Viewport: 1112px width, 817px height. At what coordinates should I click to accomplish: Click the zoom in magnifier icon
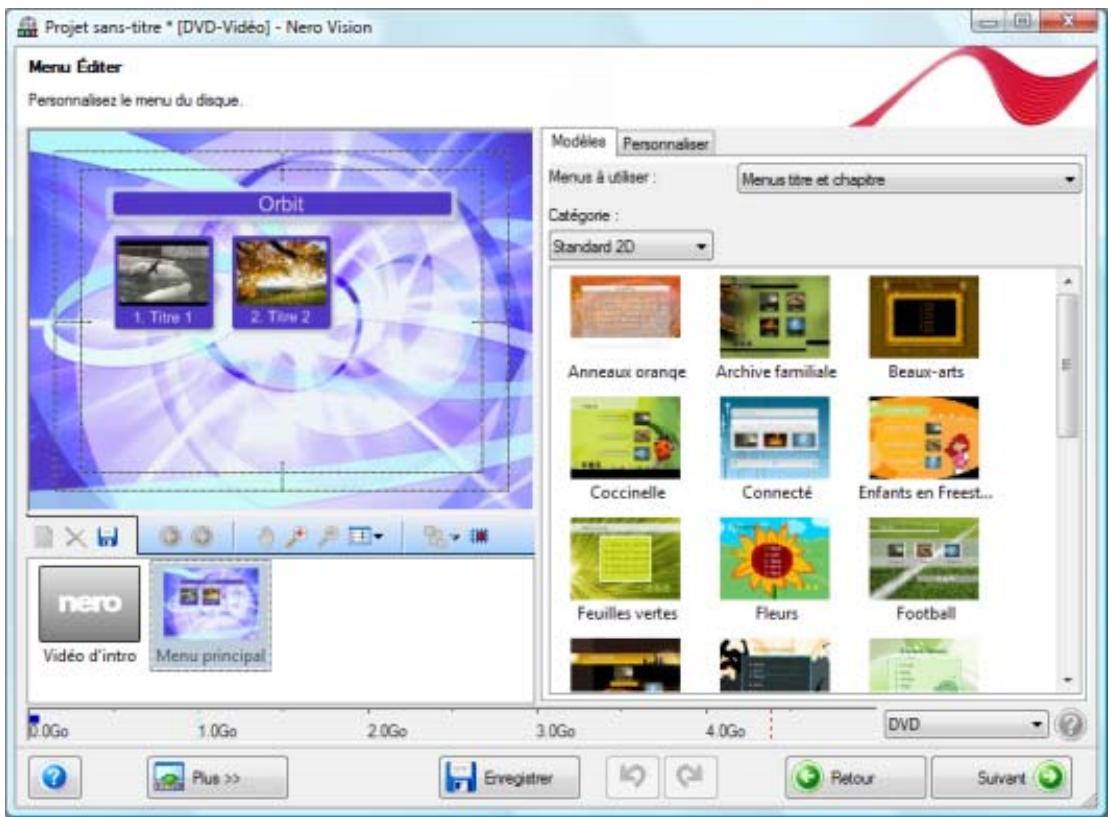[x=296, y=537]
